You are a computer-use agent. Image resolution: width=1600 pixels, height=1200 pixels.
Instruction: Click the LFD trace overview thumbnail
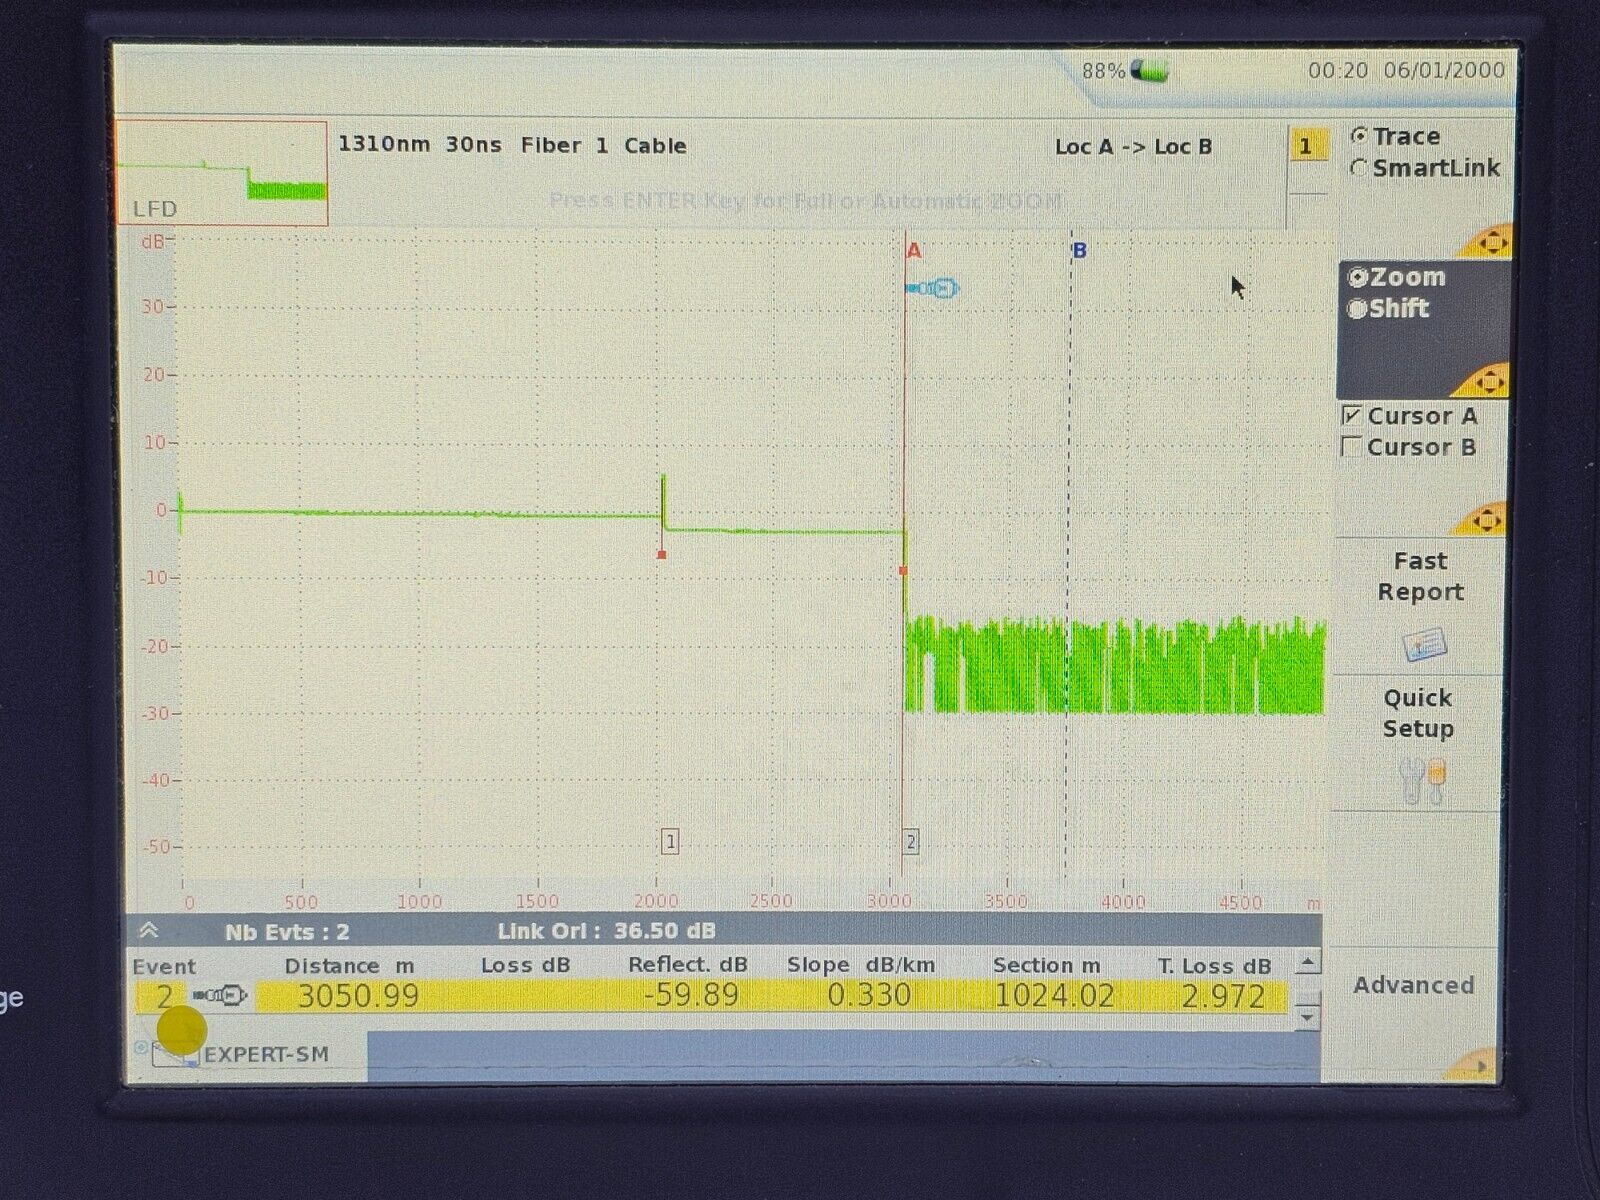(221, 173)
